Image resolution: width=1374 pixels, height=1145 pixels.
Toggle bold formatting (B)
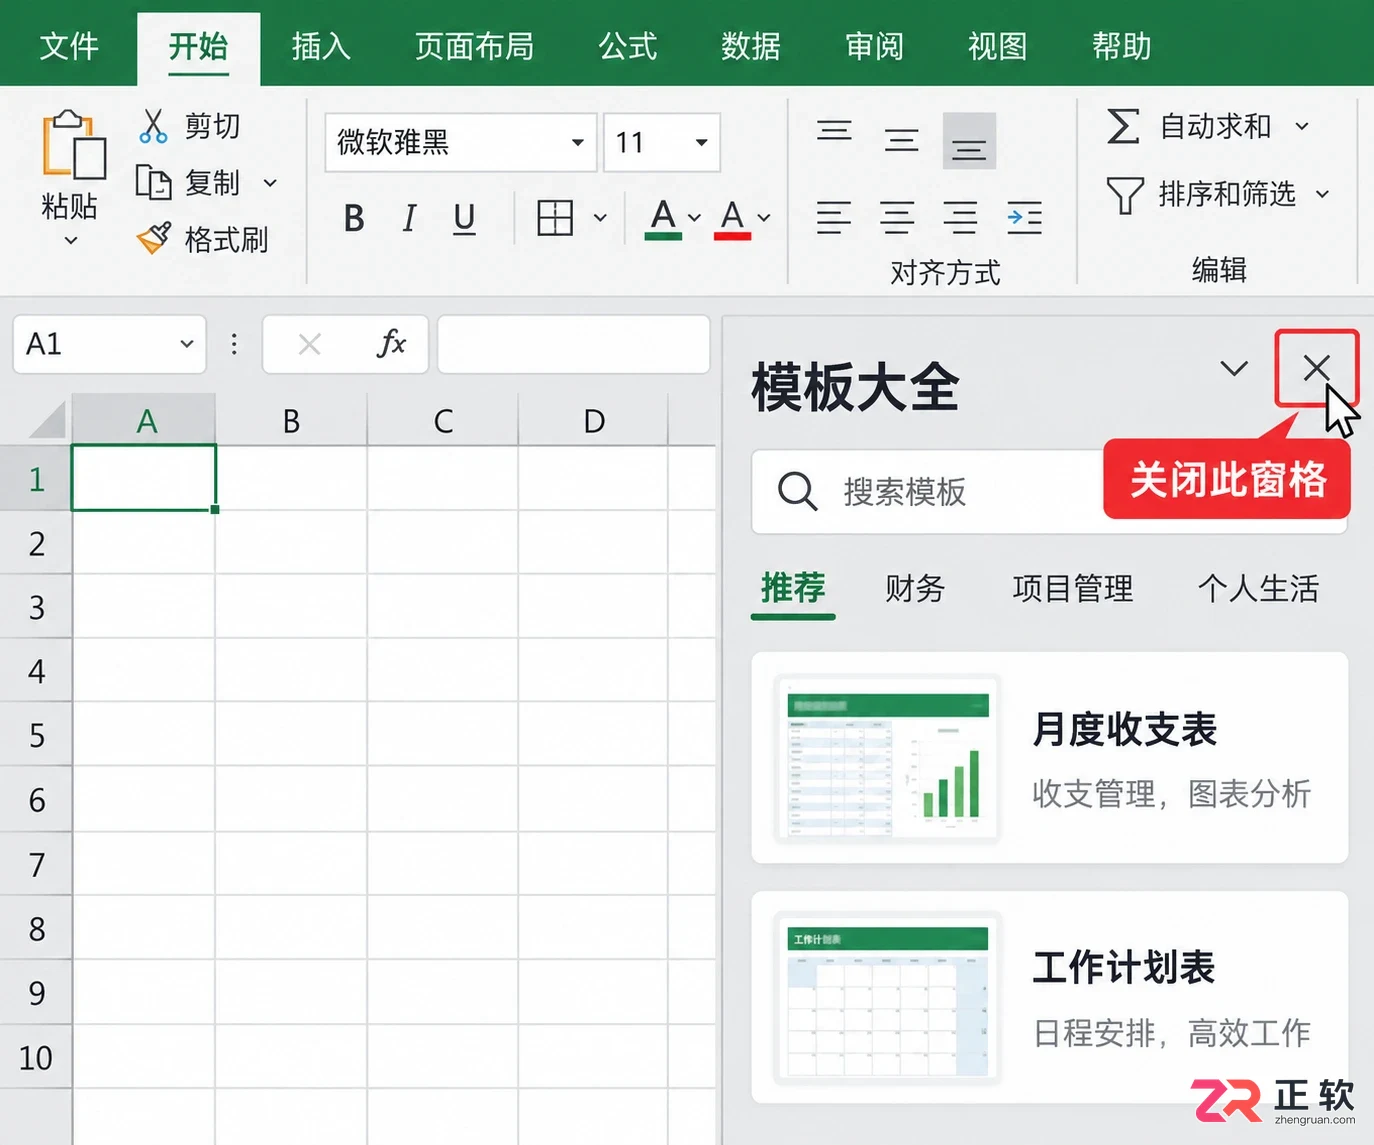coord(354,218)
